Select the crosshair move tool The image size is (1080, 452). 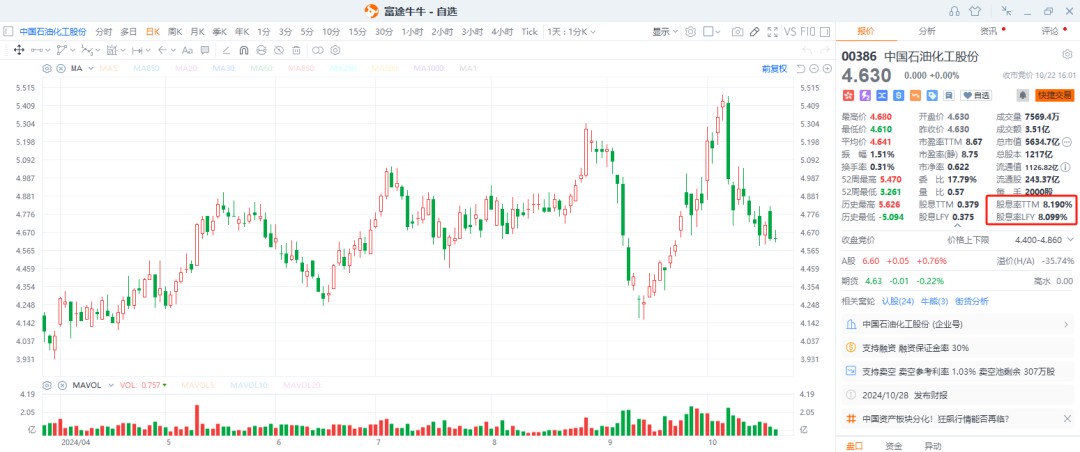[x=19, y=50]
